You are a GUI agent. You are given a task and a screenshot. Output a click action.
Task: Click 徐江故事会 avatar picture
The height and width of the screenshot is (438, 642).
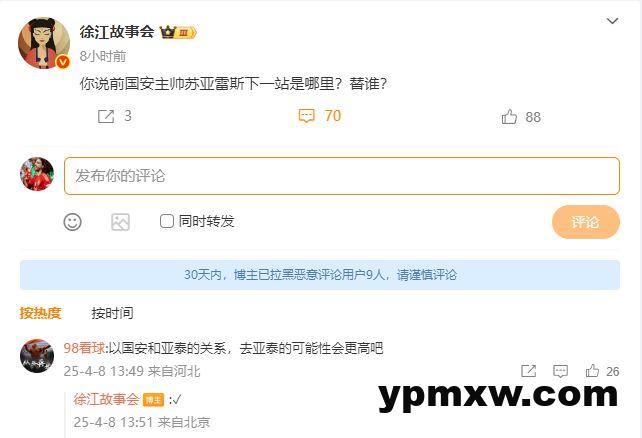44,43
